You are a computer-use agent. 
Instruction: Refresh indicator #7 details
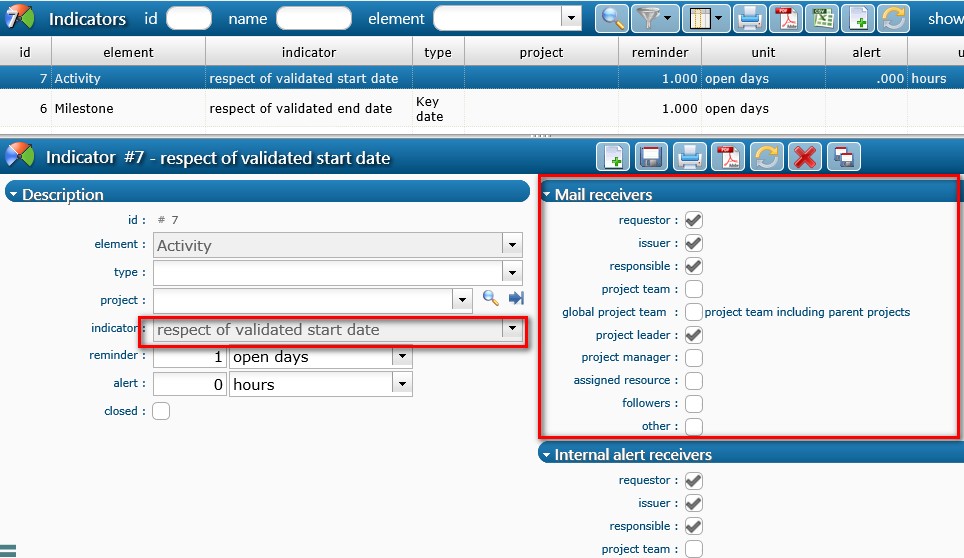(x=767, y=157)
